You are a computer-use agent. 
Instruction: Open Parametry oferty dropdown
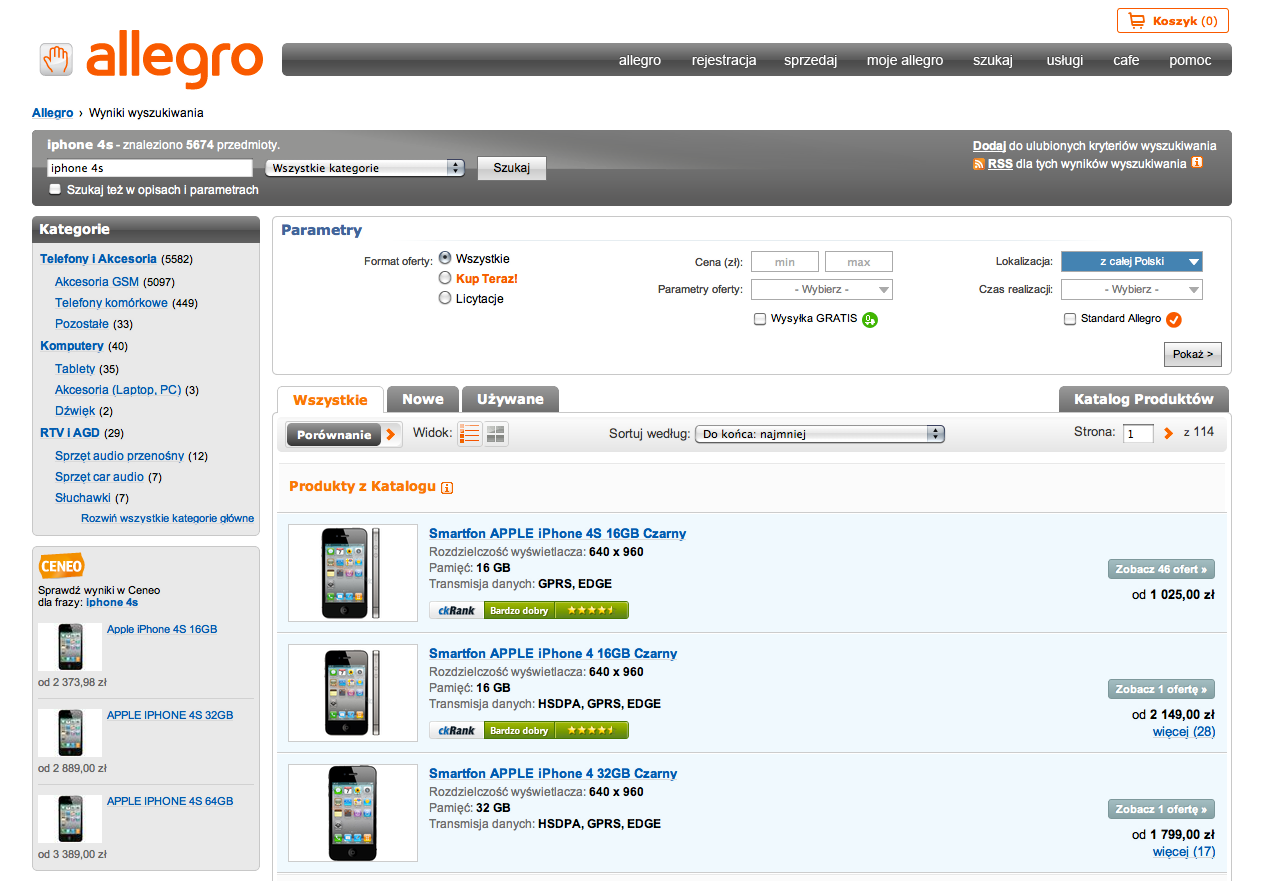(822, 289)
